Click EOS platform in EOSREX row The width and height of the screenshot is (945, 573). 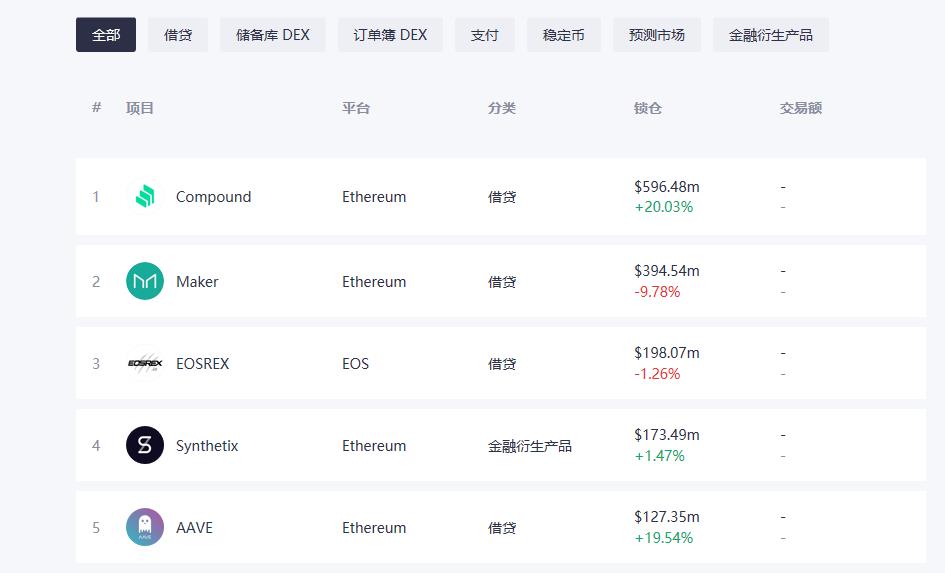click(x=355, y=364)
